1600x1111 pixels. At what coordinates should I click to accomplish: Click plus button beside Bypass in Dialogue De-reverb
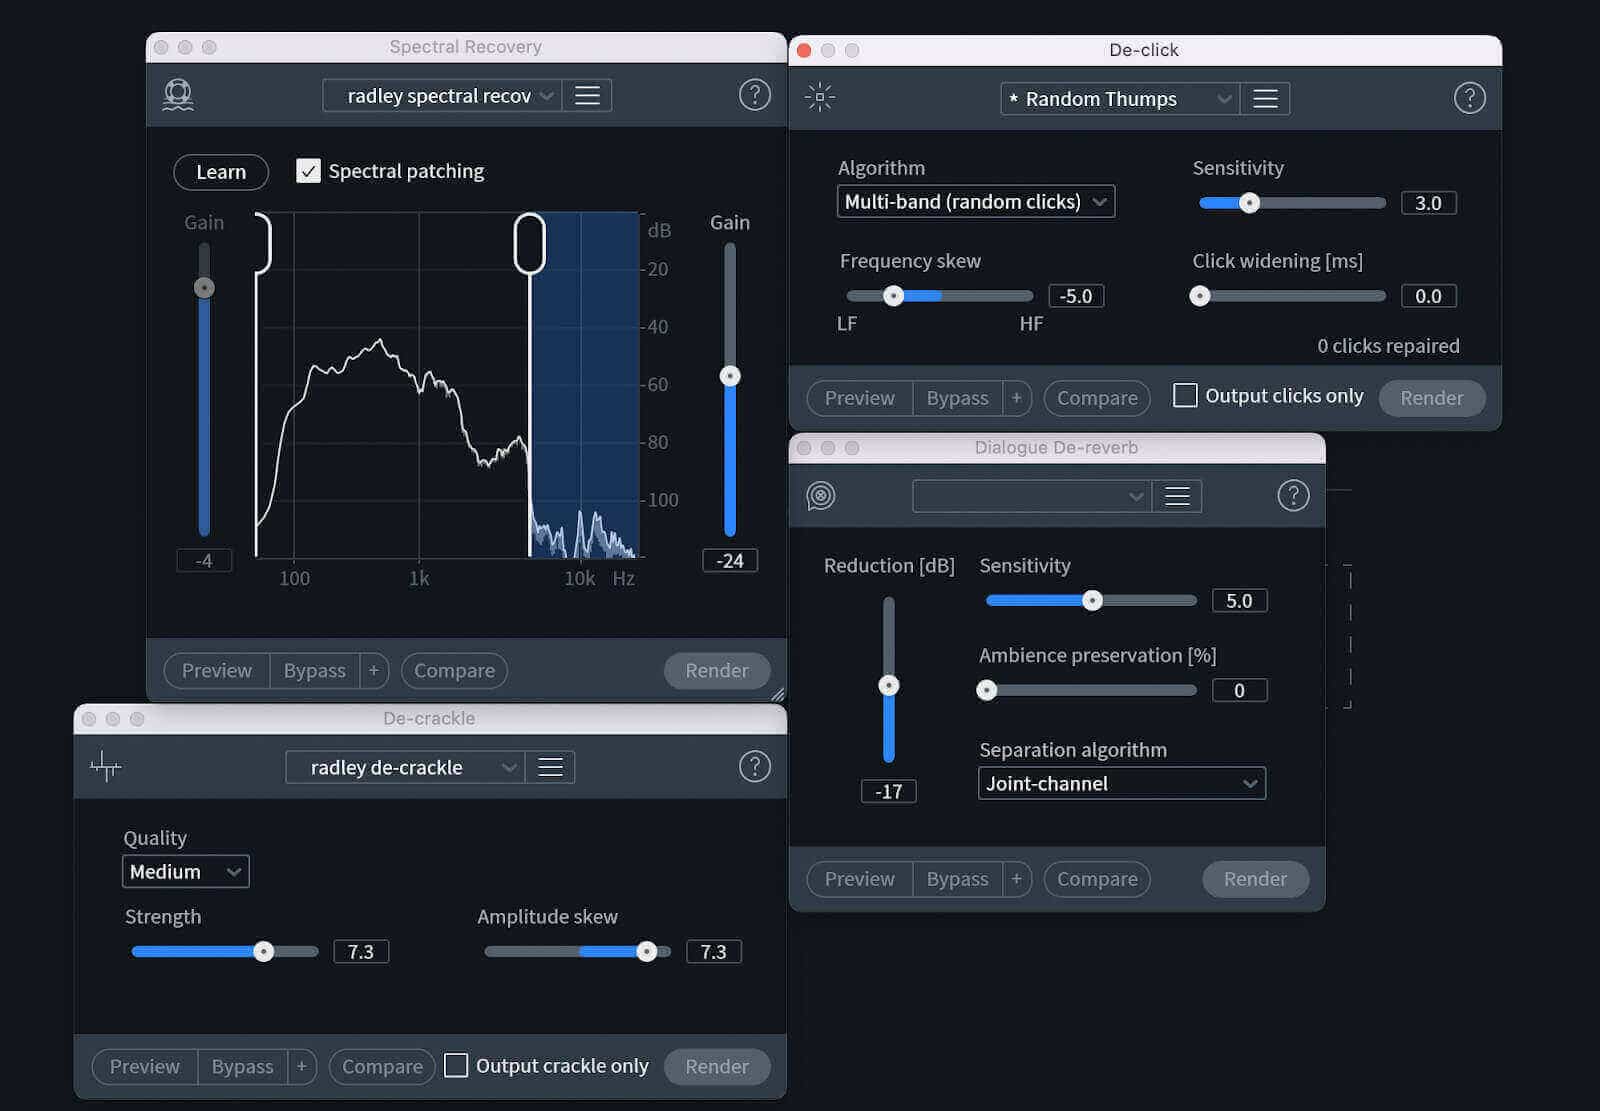pos(1016,879)
